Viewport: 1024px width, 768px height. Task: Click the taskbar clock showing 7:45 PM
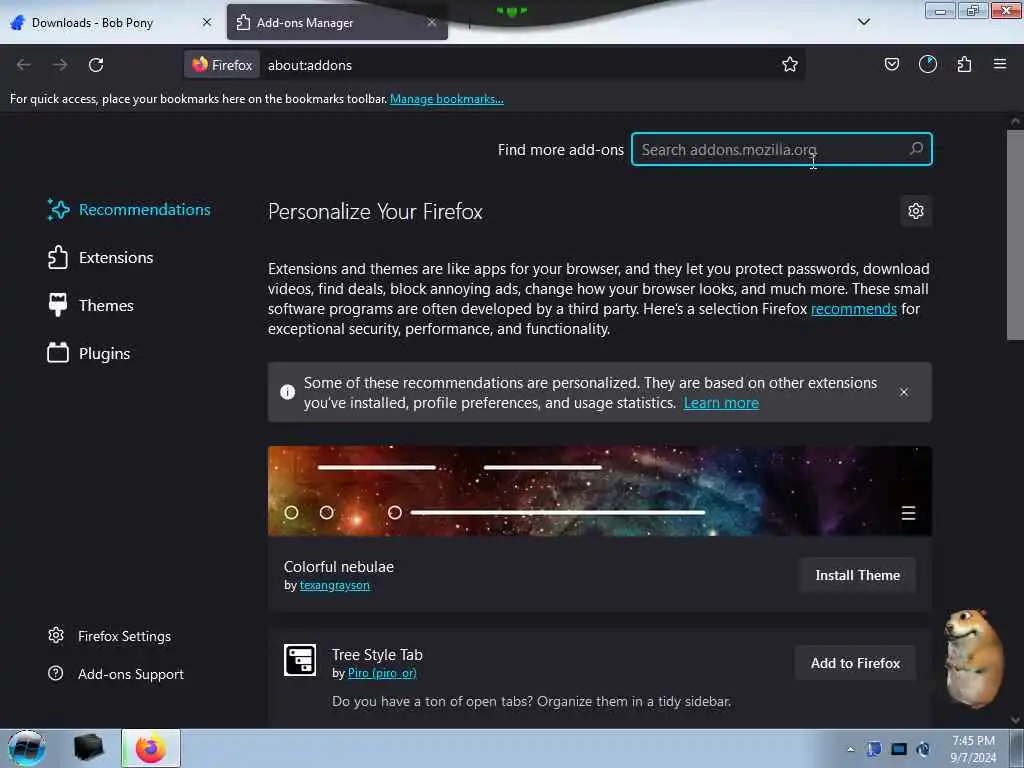point(973,749)
